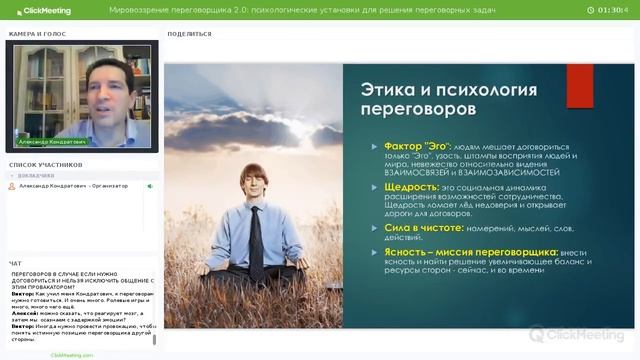Click the ЧАТ panel header
This screenshot has width=640, height=360.
tap(15, 264)
